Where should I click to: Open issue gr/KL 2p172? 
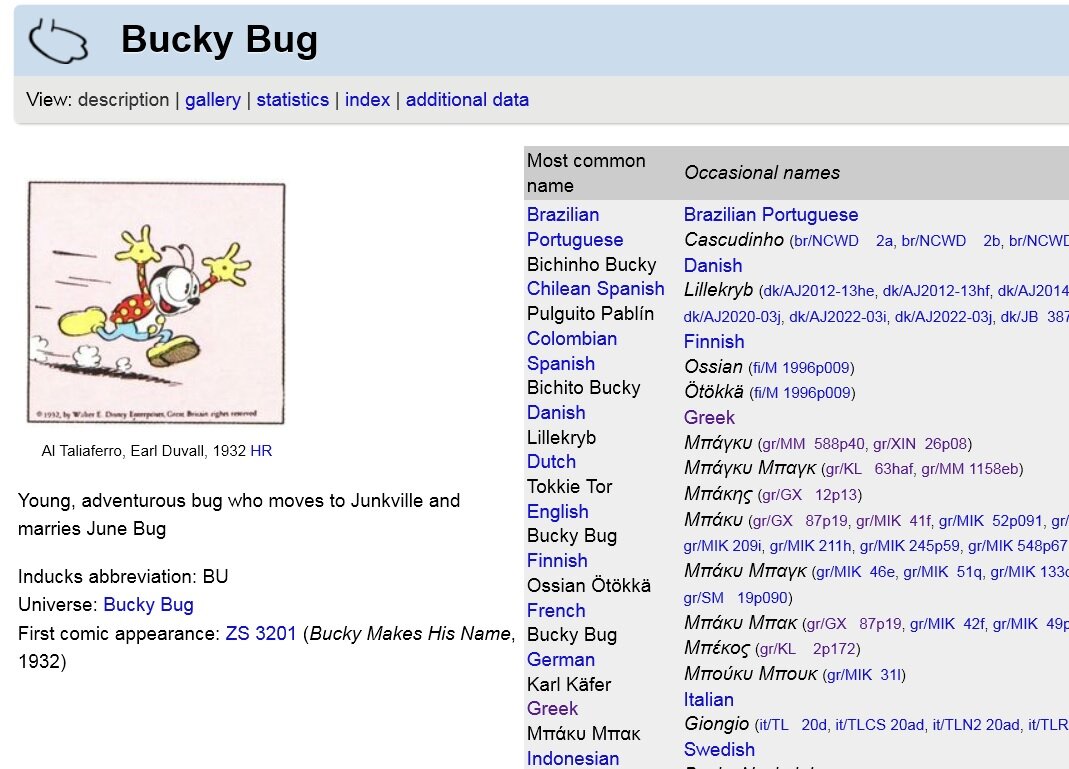(x=807, y=649)
